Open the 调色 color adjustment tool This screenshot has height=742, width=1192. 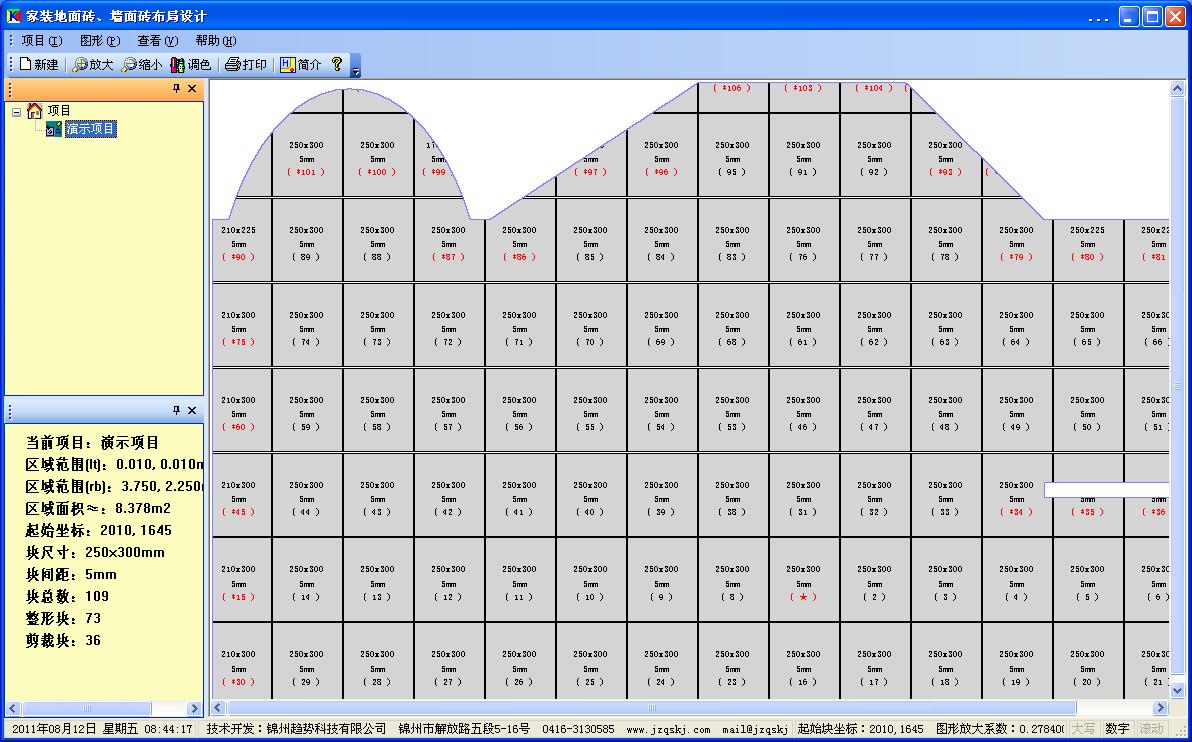click(x=179, y=65)
